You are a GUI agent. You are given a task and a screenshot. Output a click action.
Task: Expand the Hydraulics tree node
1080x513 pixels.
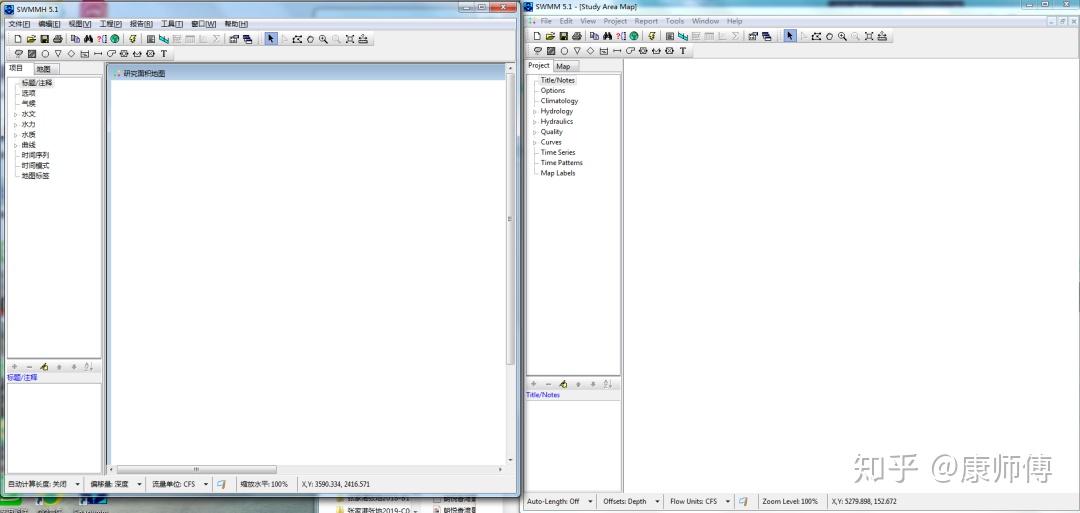coord(534,122)
